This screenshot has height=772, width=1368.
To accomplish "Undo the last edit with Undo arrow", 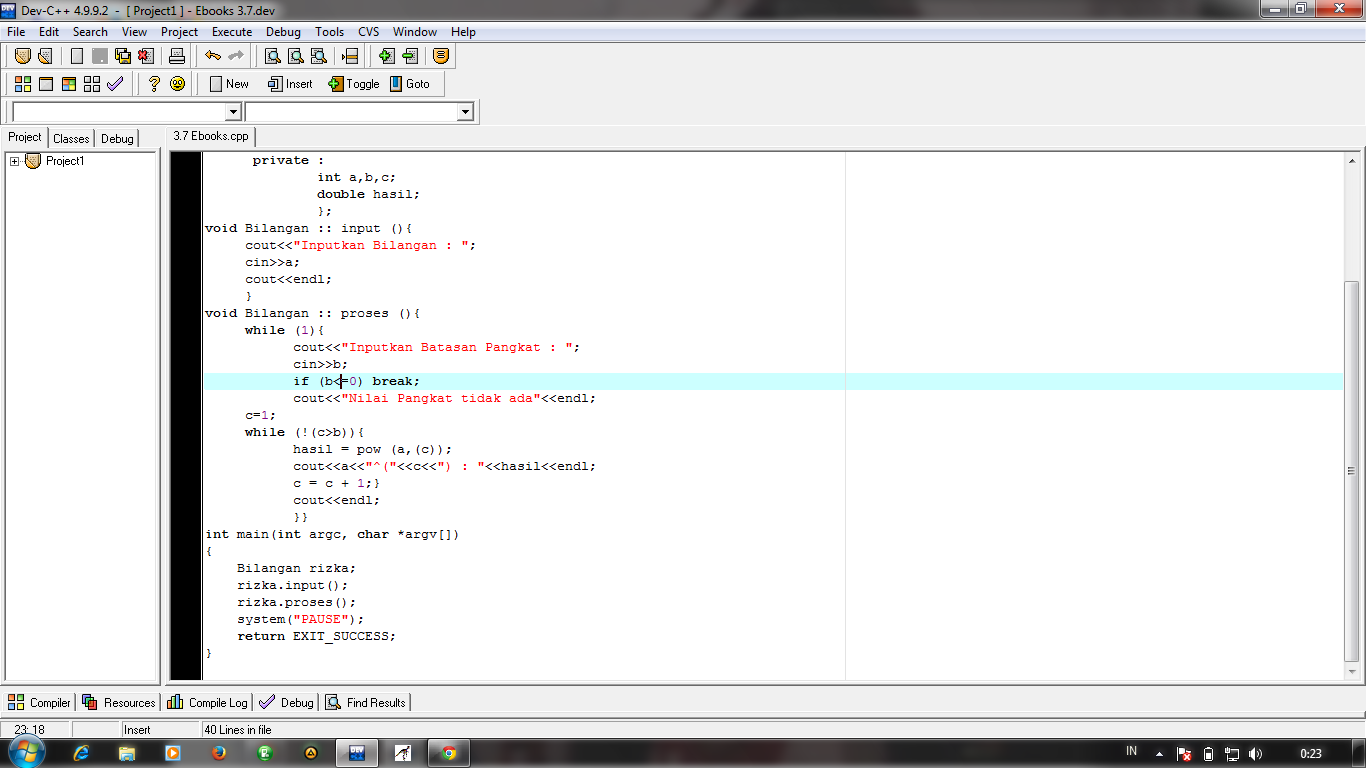I will pyautogui.click(x=211, y=56).
